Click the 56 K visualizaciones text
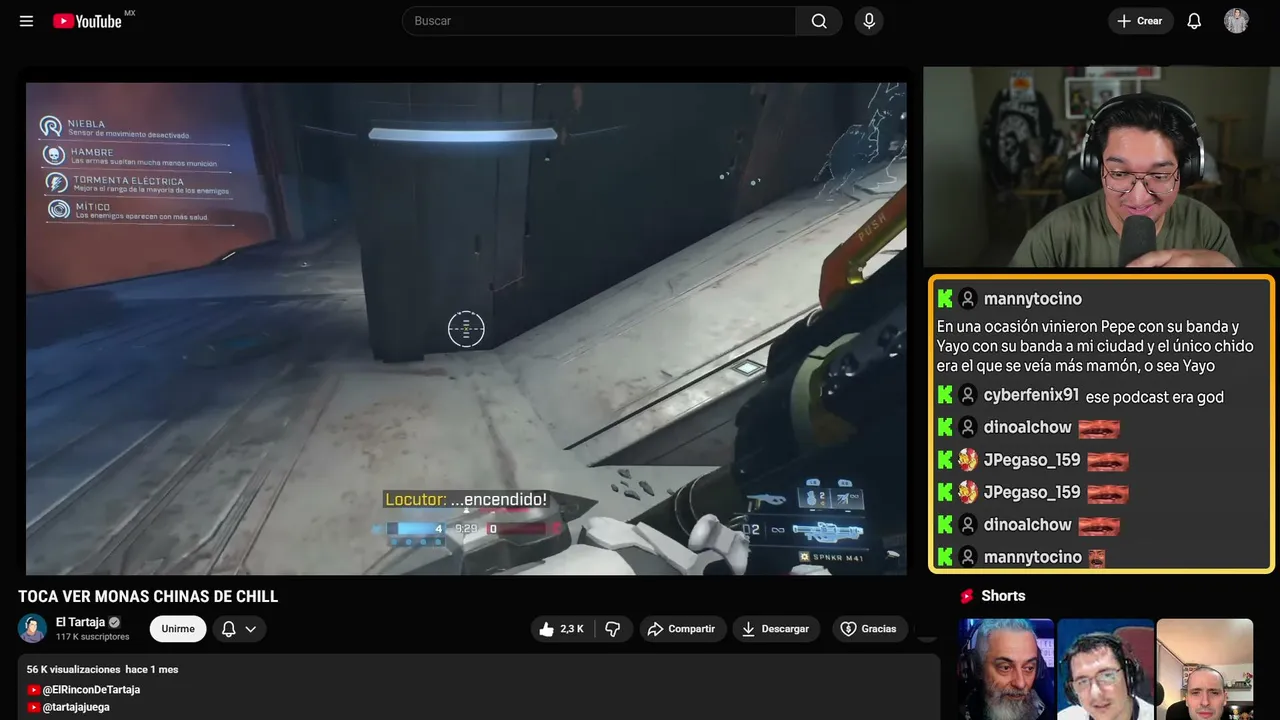 (74, 669)
